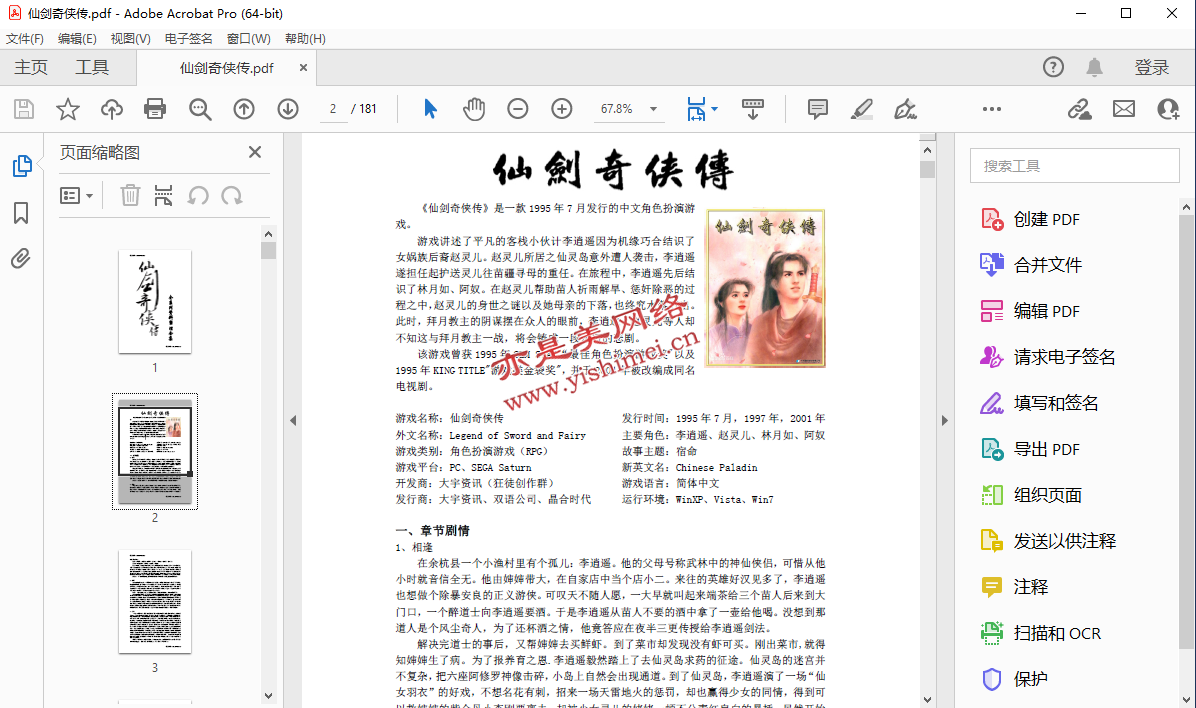The height and width of the screenshot is (708, 1196).
Task: Open the attachments paperclip panel
Action: (x=21, y=259)
